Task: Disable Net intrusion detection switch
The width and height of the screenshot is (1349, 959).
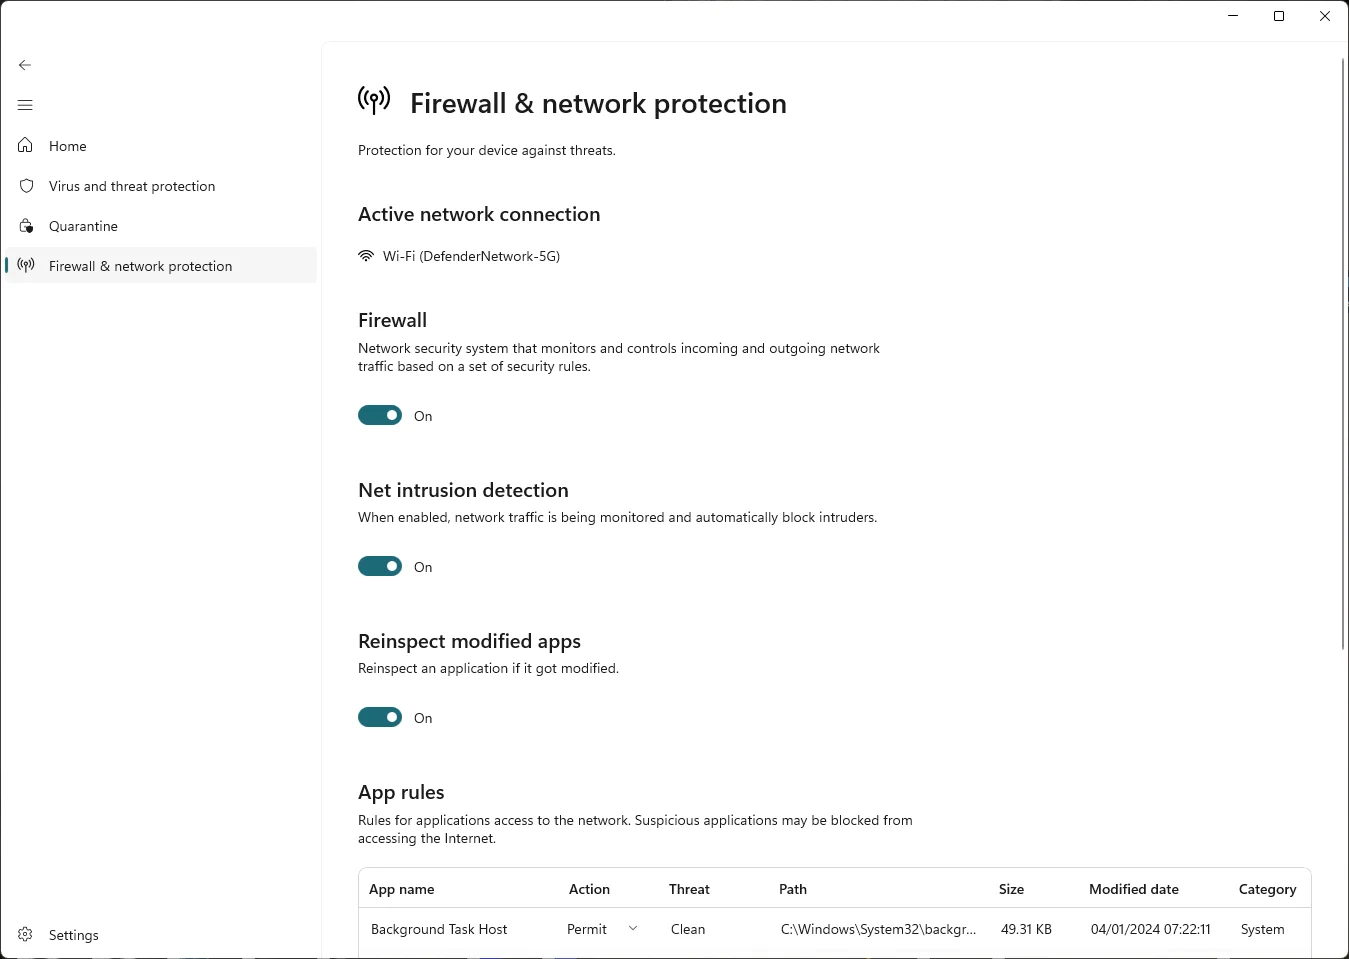Action: [x=380, y=566]
